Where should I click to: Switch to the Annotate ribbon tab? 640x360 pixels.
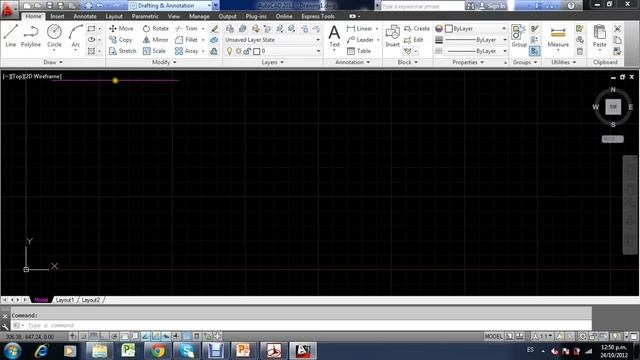pyautogui.click(x=85, y=16)
